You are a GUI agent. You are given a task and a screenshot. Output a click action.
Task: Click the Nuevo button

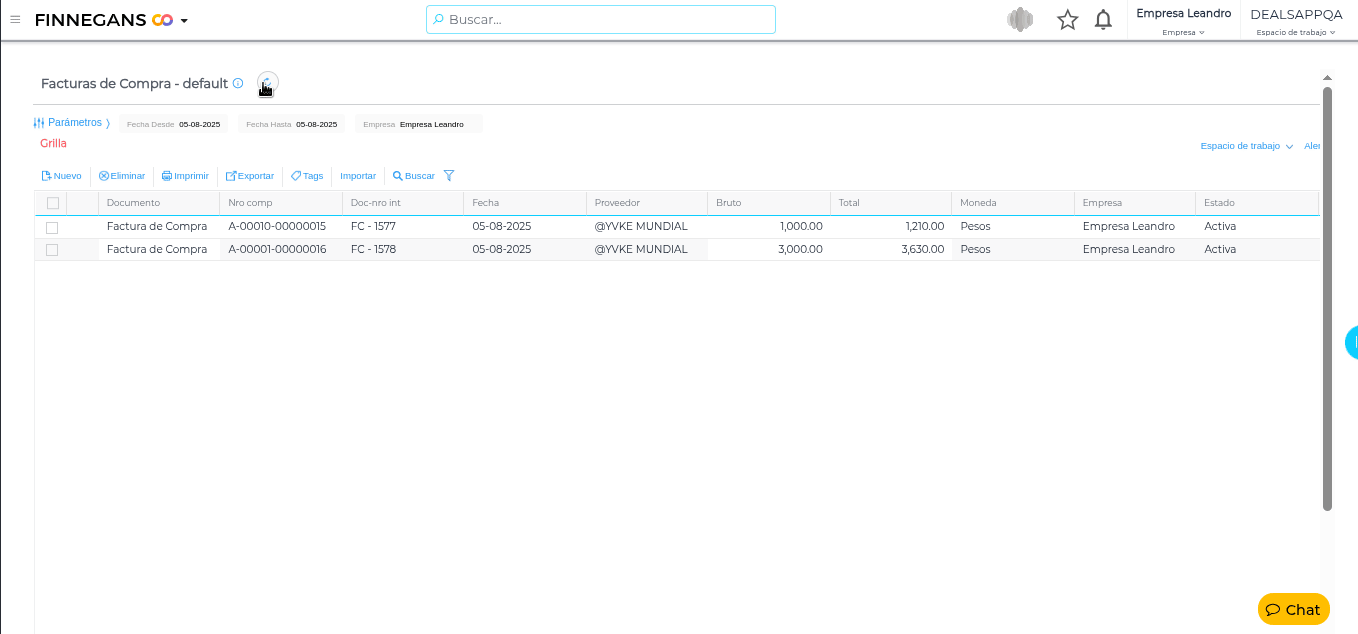61,176
